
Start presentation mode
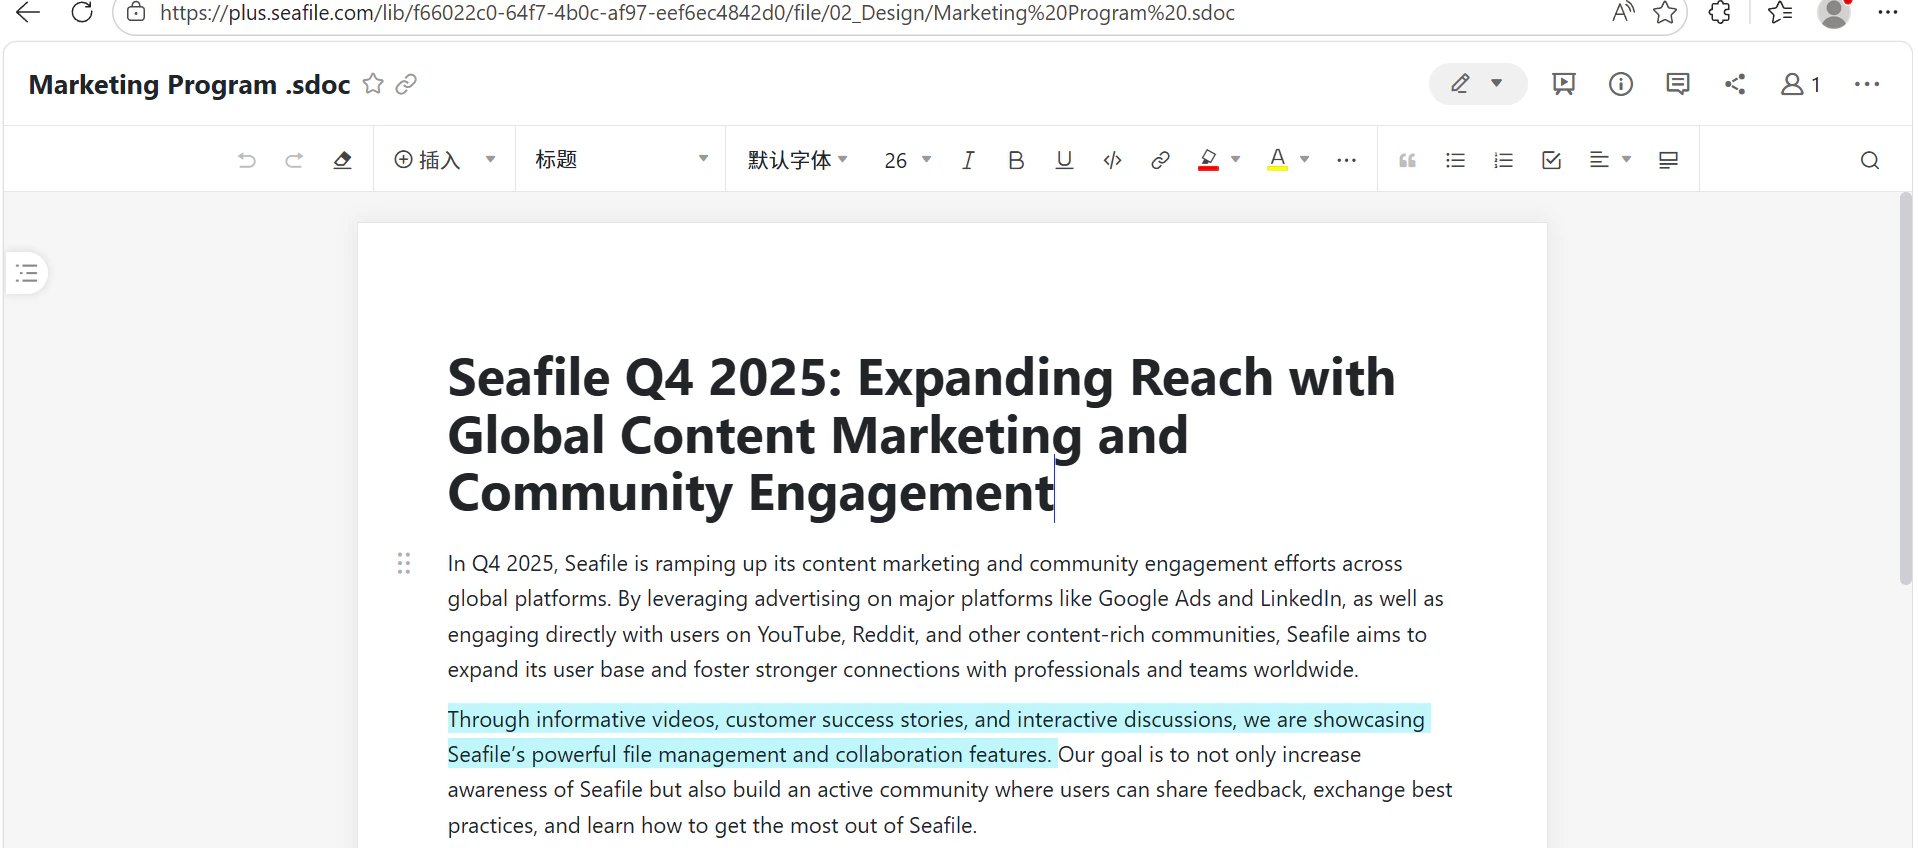click(x=1563, y=84)
